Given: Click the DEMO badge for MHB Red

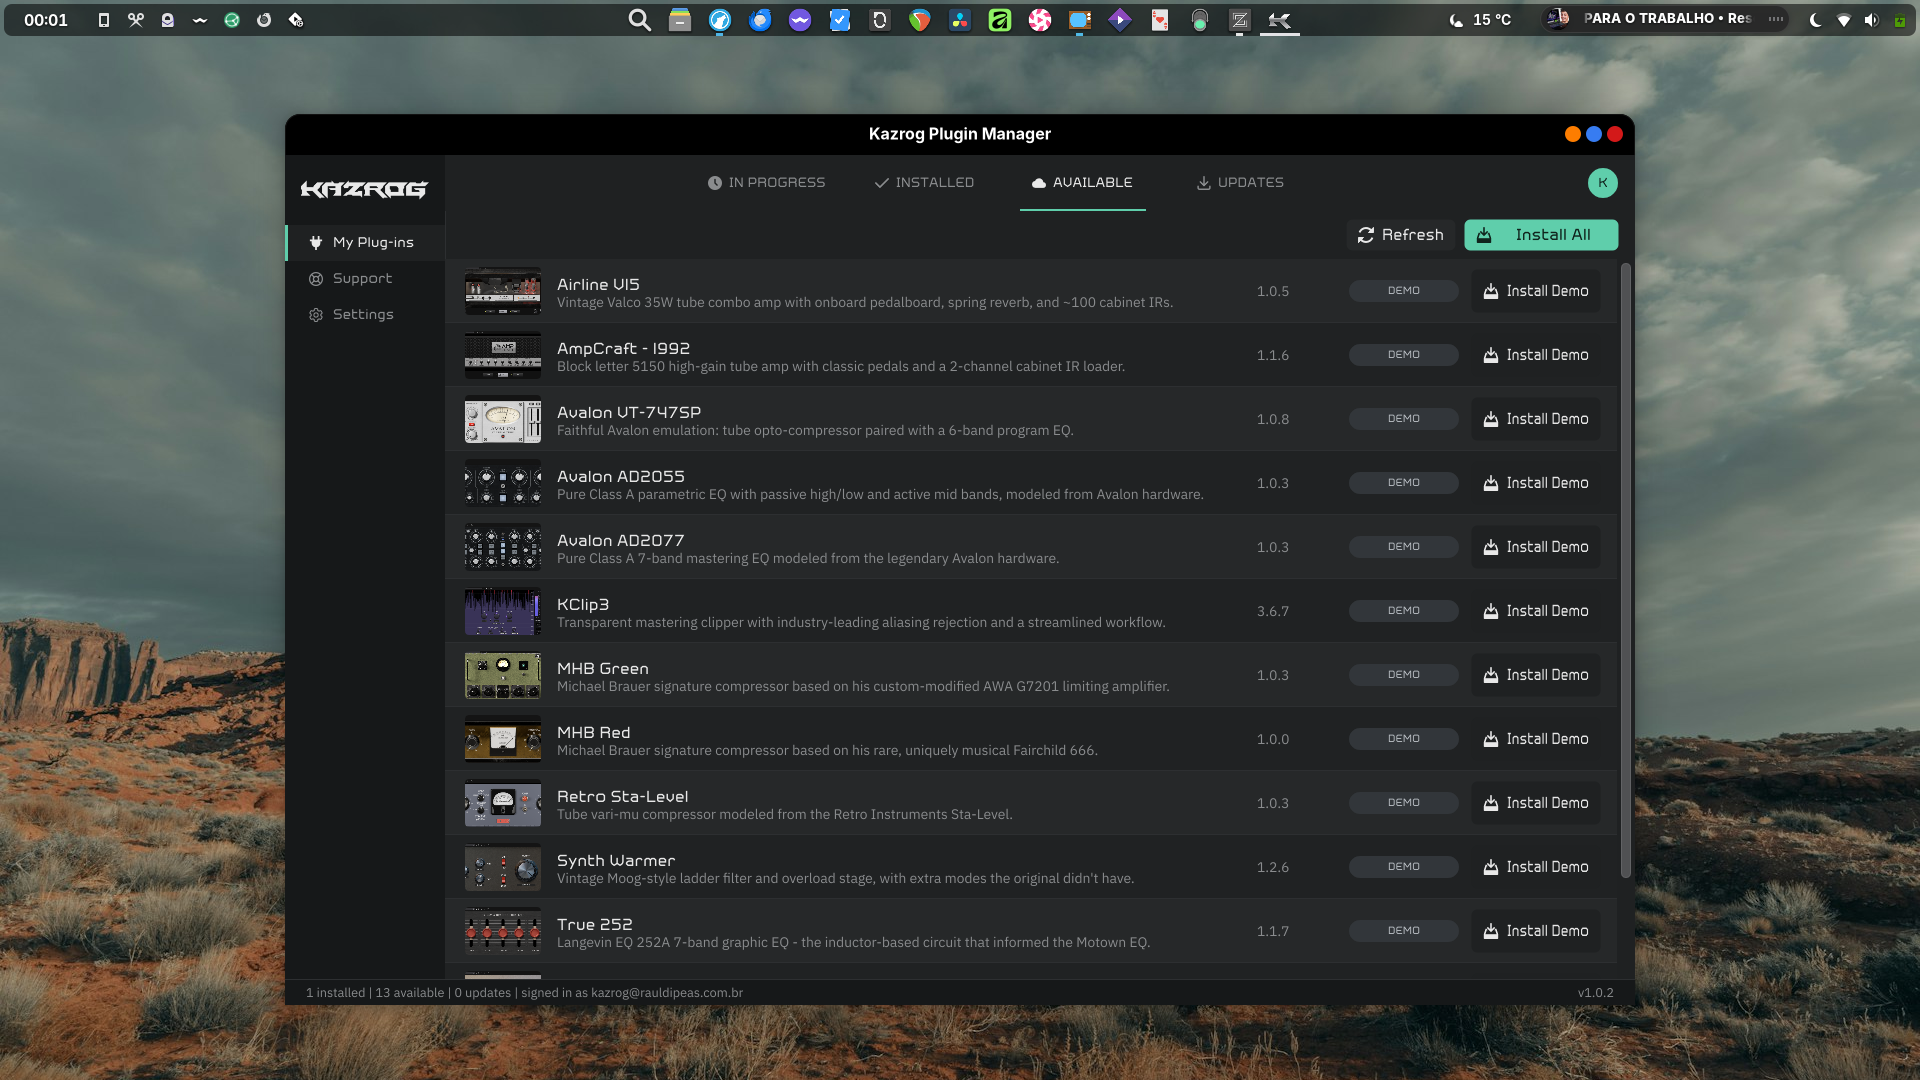Looking at the screenshot, I should pos(1403,739).
